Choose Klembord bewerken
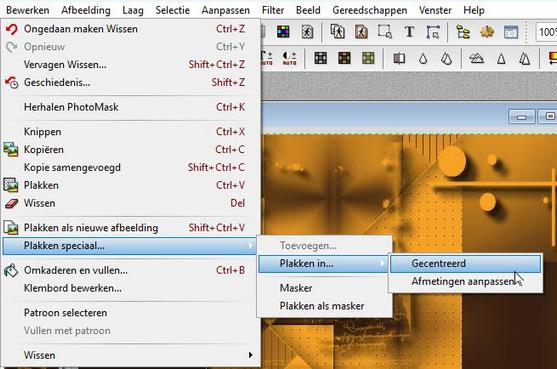 [x=131, y=288]
